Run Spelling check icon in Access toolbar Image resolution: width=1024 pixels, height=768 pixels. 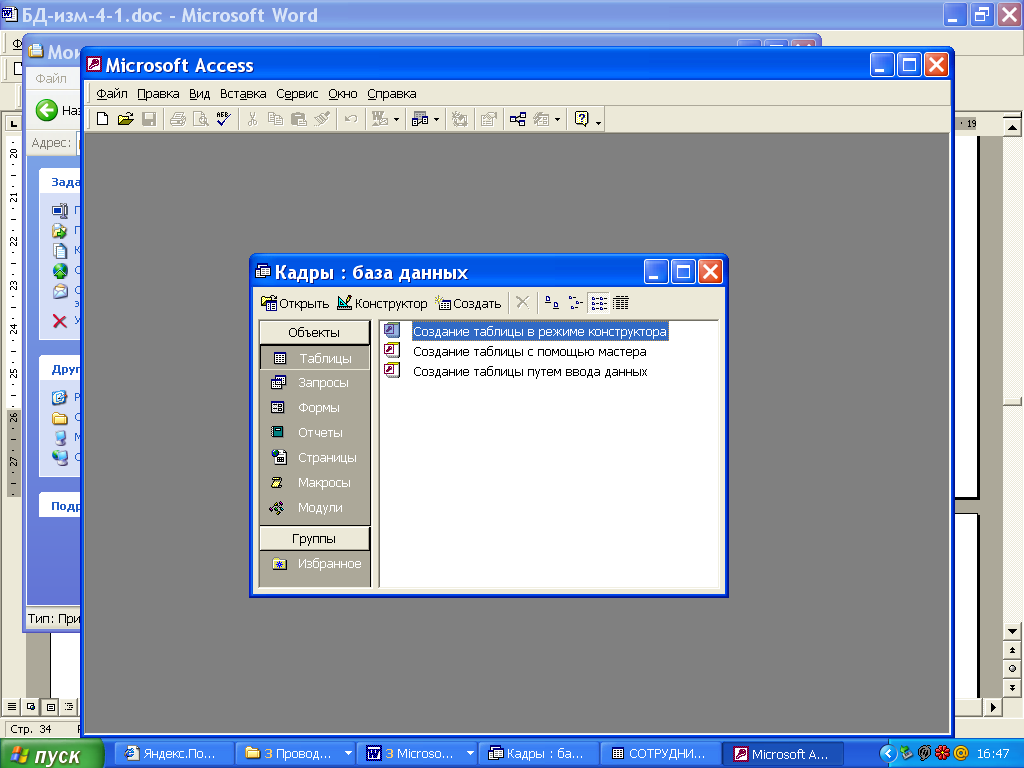pos(223,119)
